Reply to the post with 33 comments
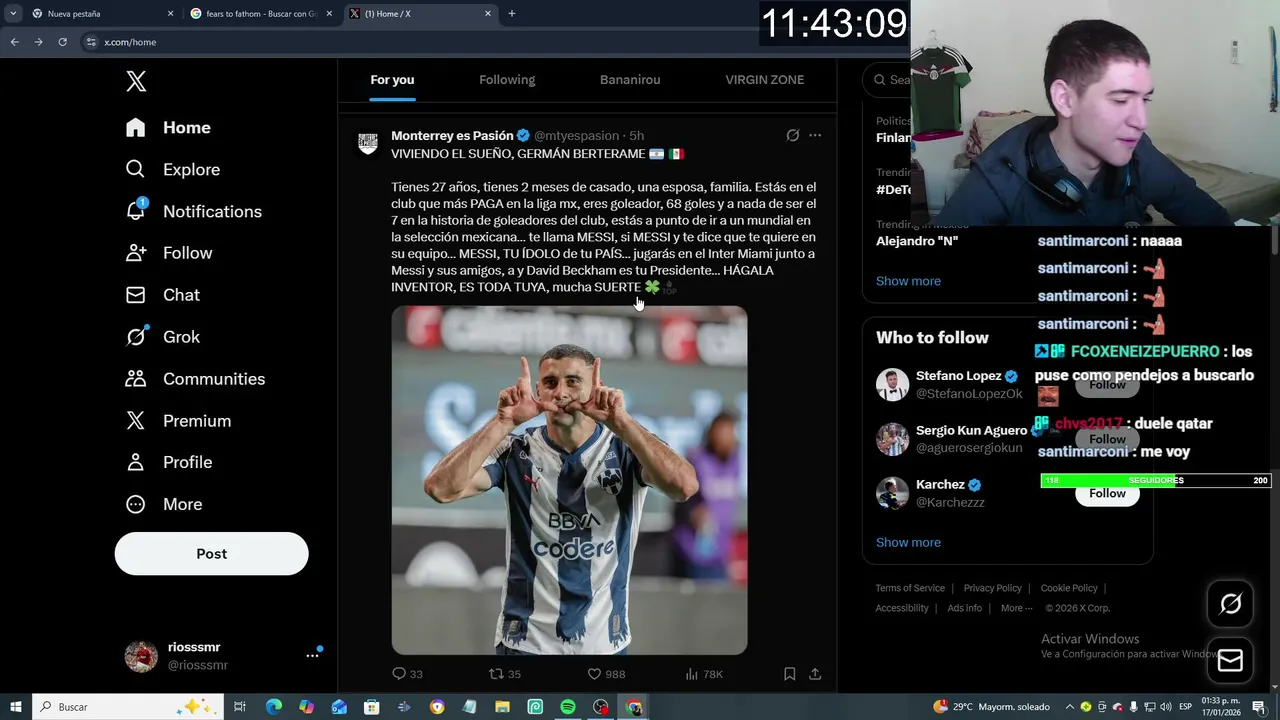This screenshot has height=720, width=1280. click(406, 674)
